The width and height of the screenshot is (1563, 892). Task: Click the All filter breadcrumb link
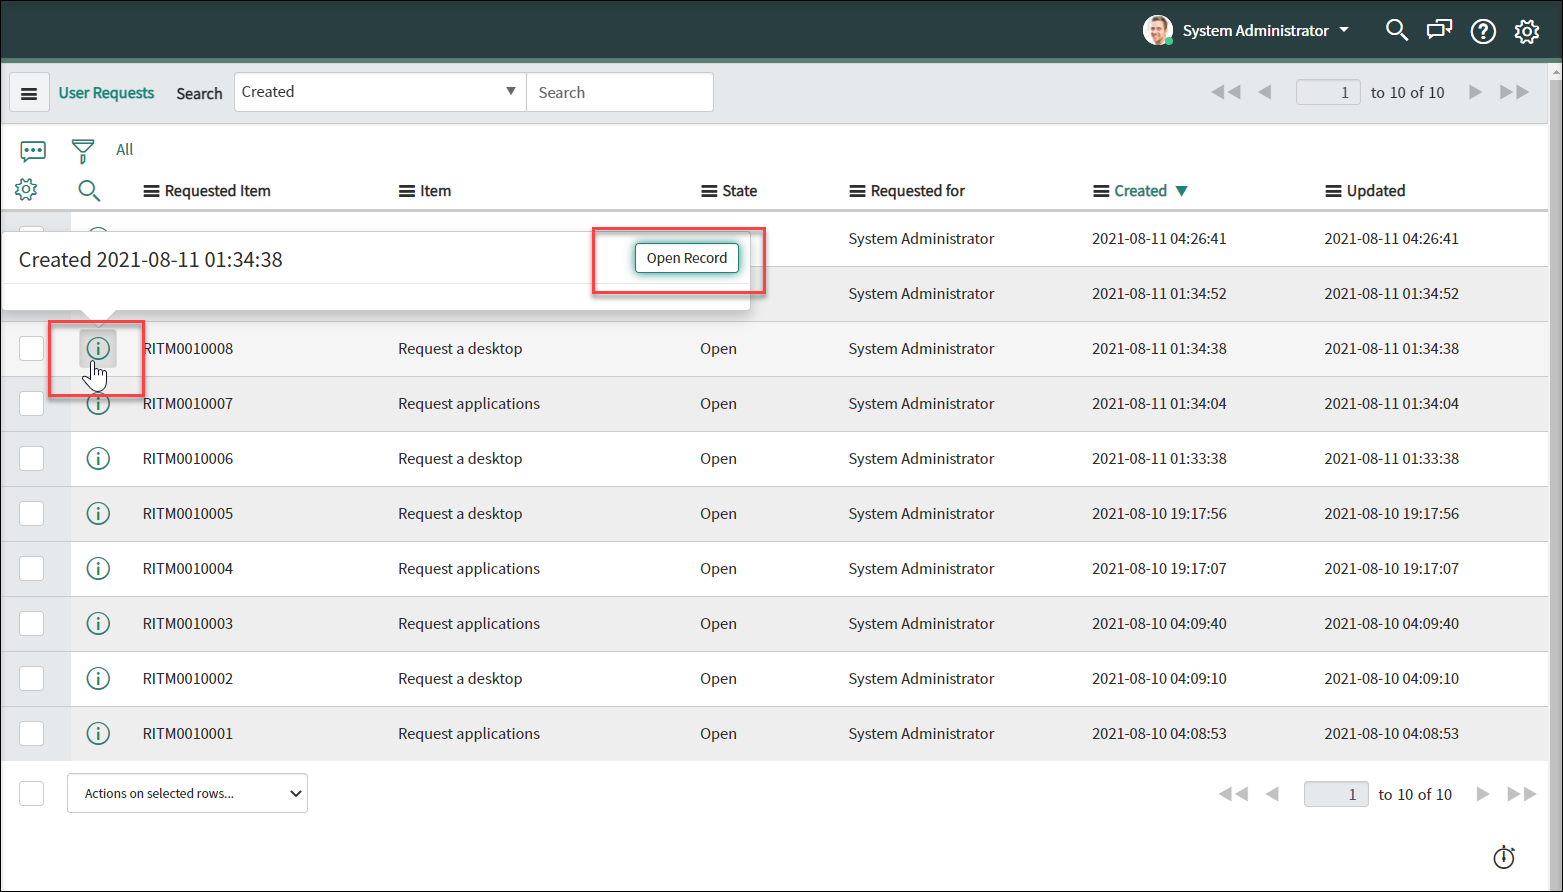124,150
